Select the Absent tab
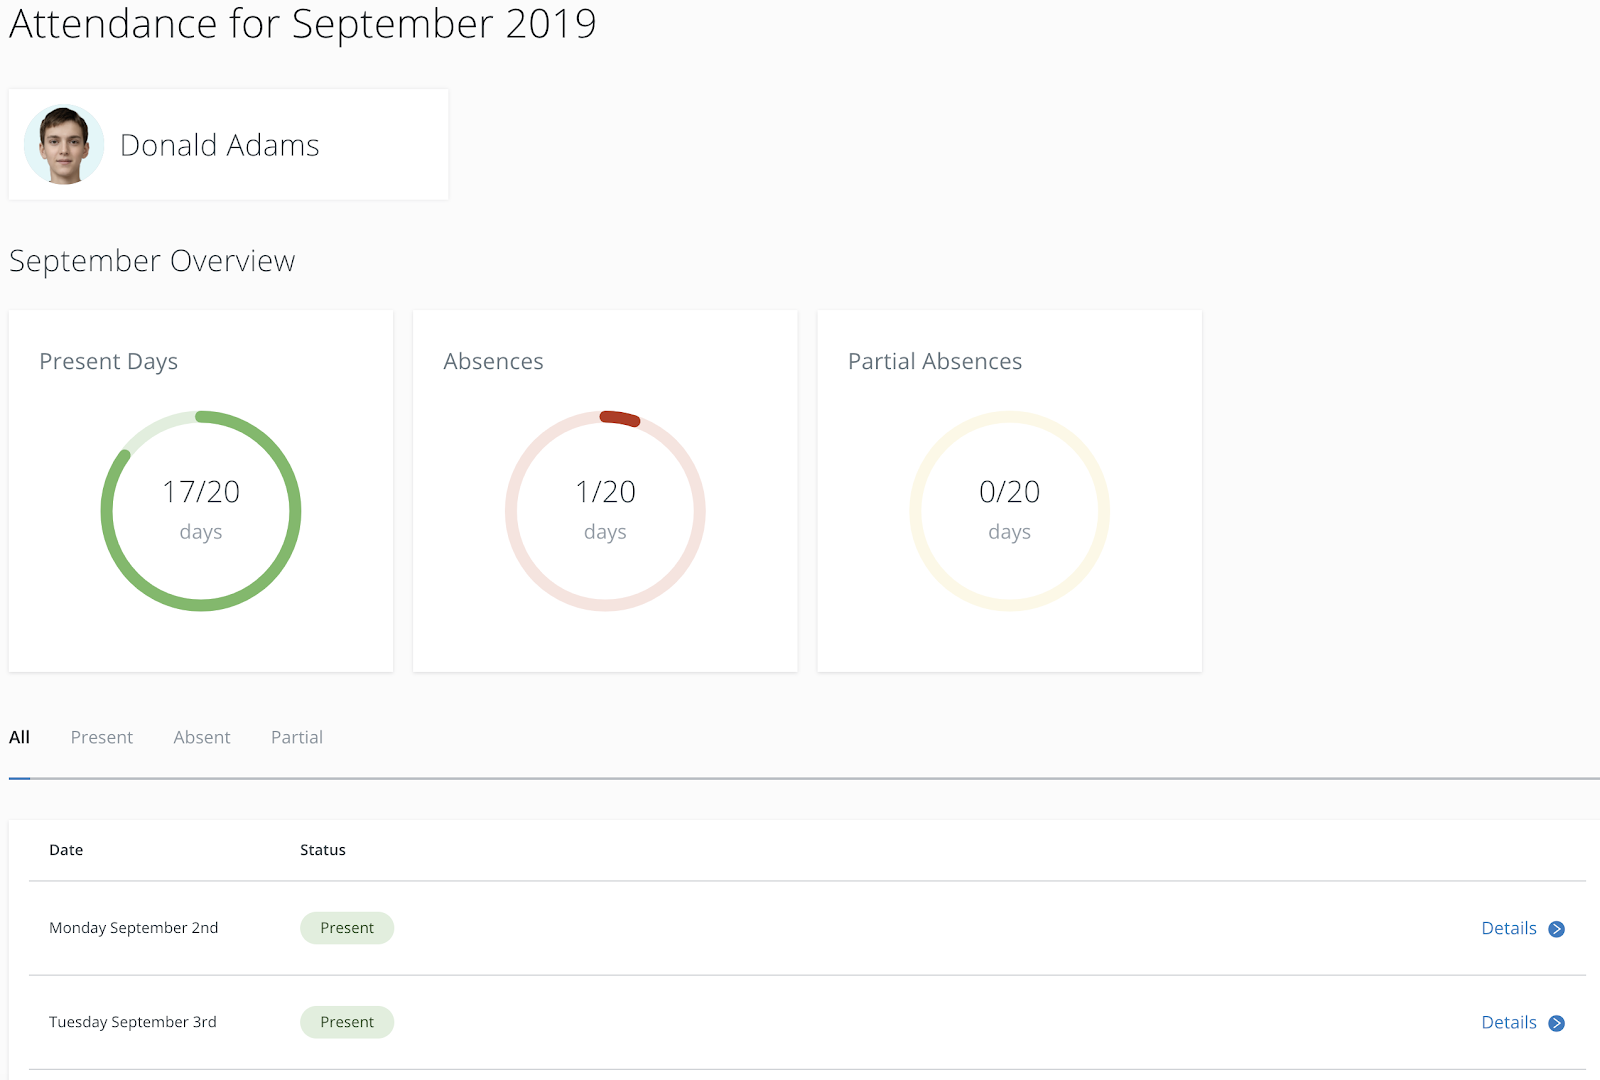The height and width of the screenshot is (1080, 1600). tap(202, 737)
